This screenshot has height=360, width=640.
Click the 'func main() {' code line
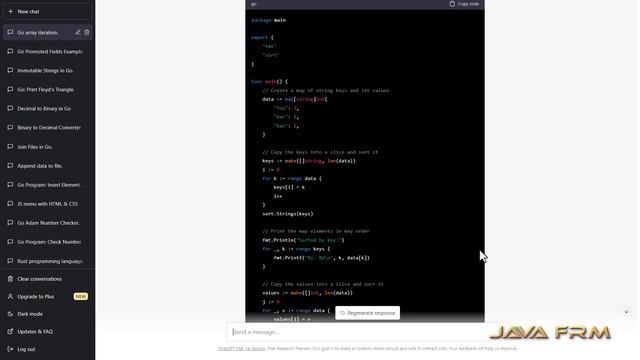269,82
